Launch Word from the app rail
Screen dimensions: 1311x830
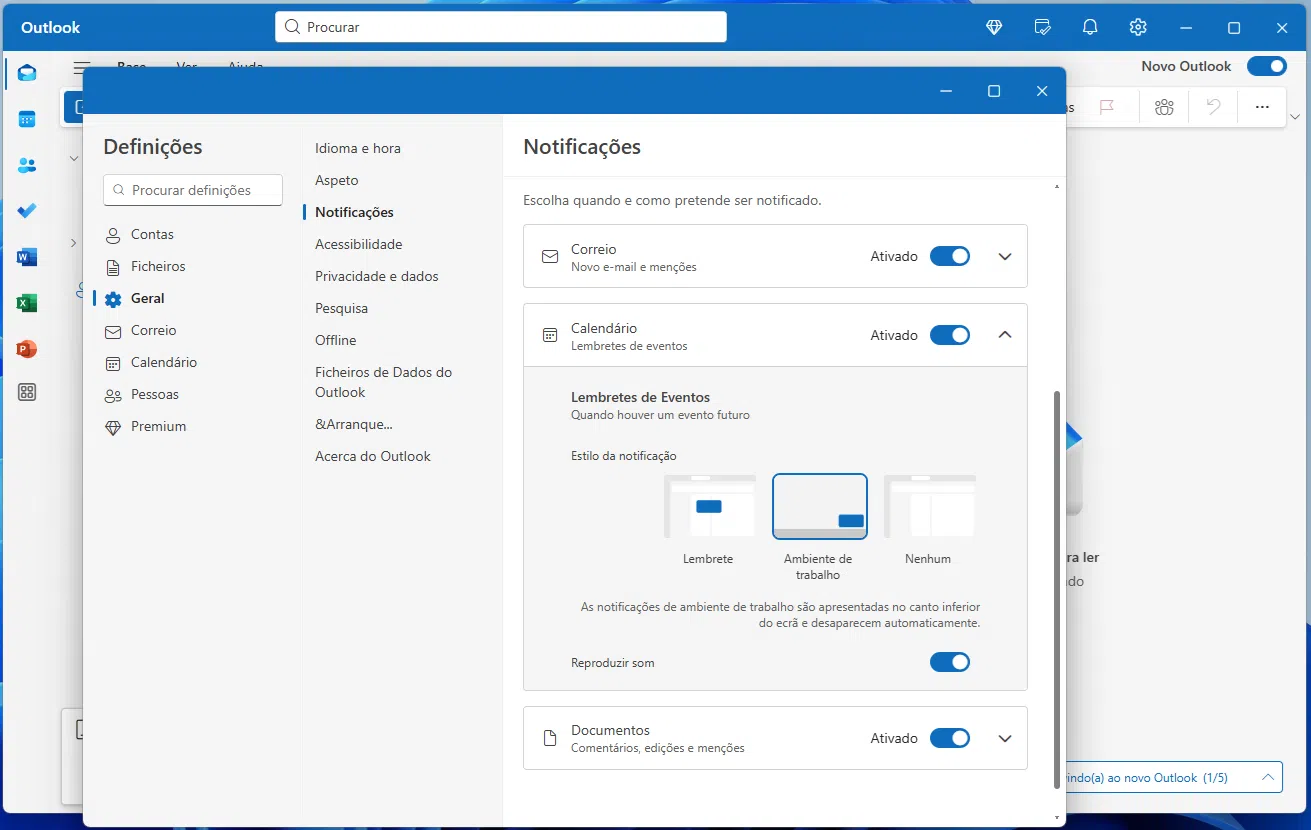[27, 257]
